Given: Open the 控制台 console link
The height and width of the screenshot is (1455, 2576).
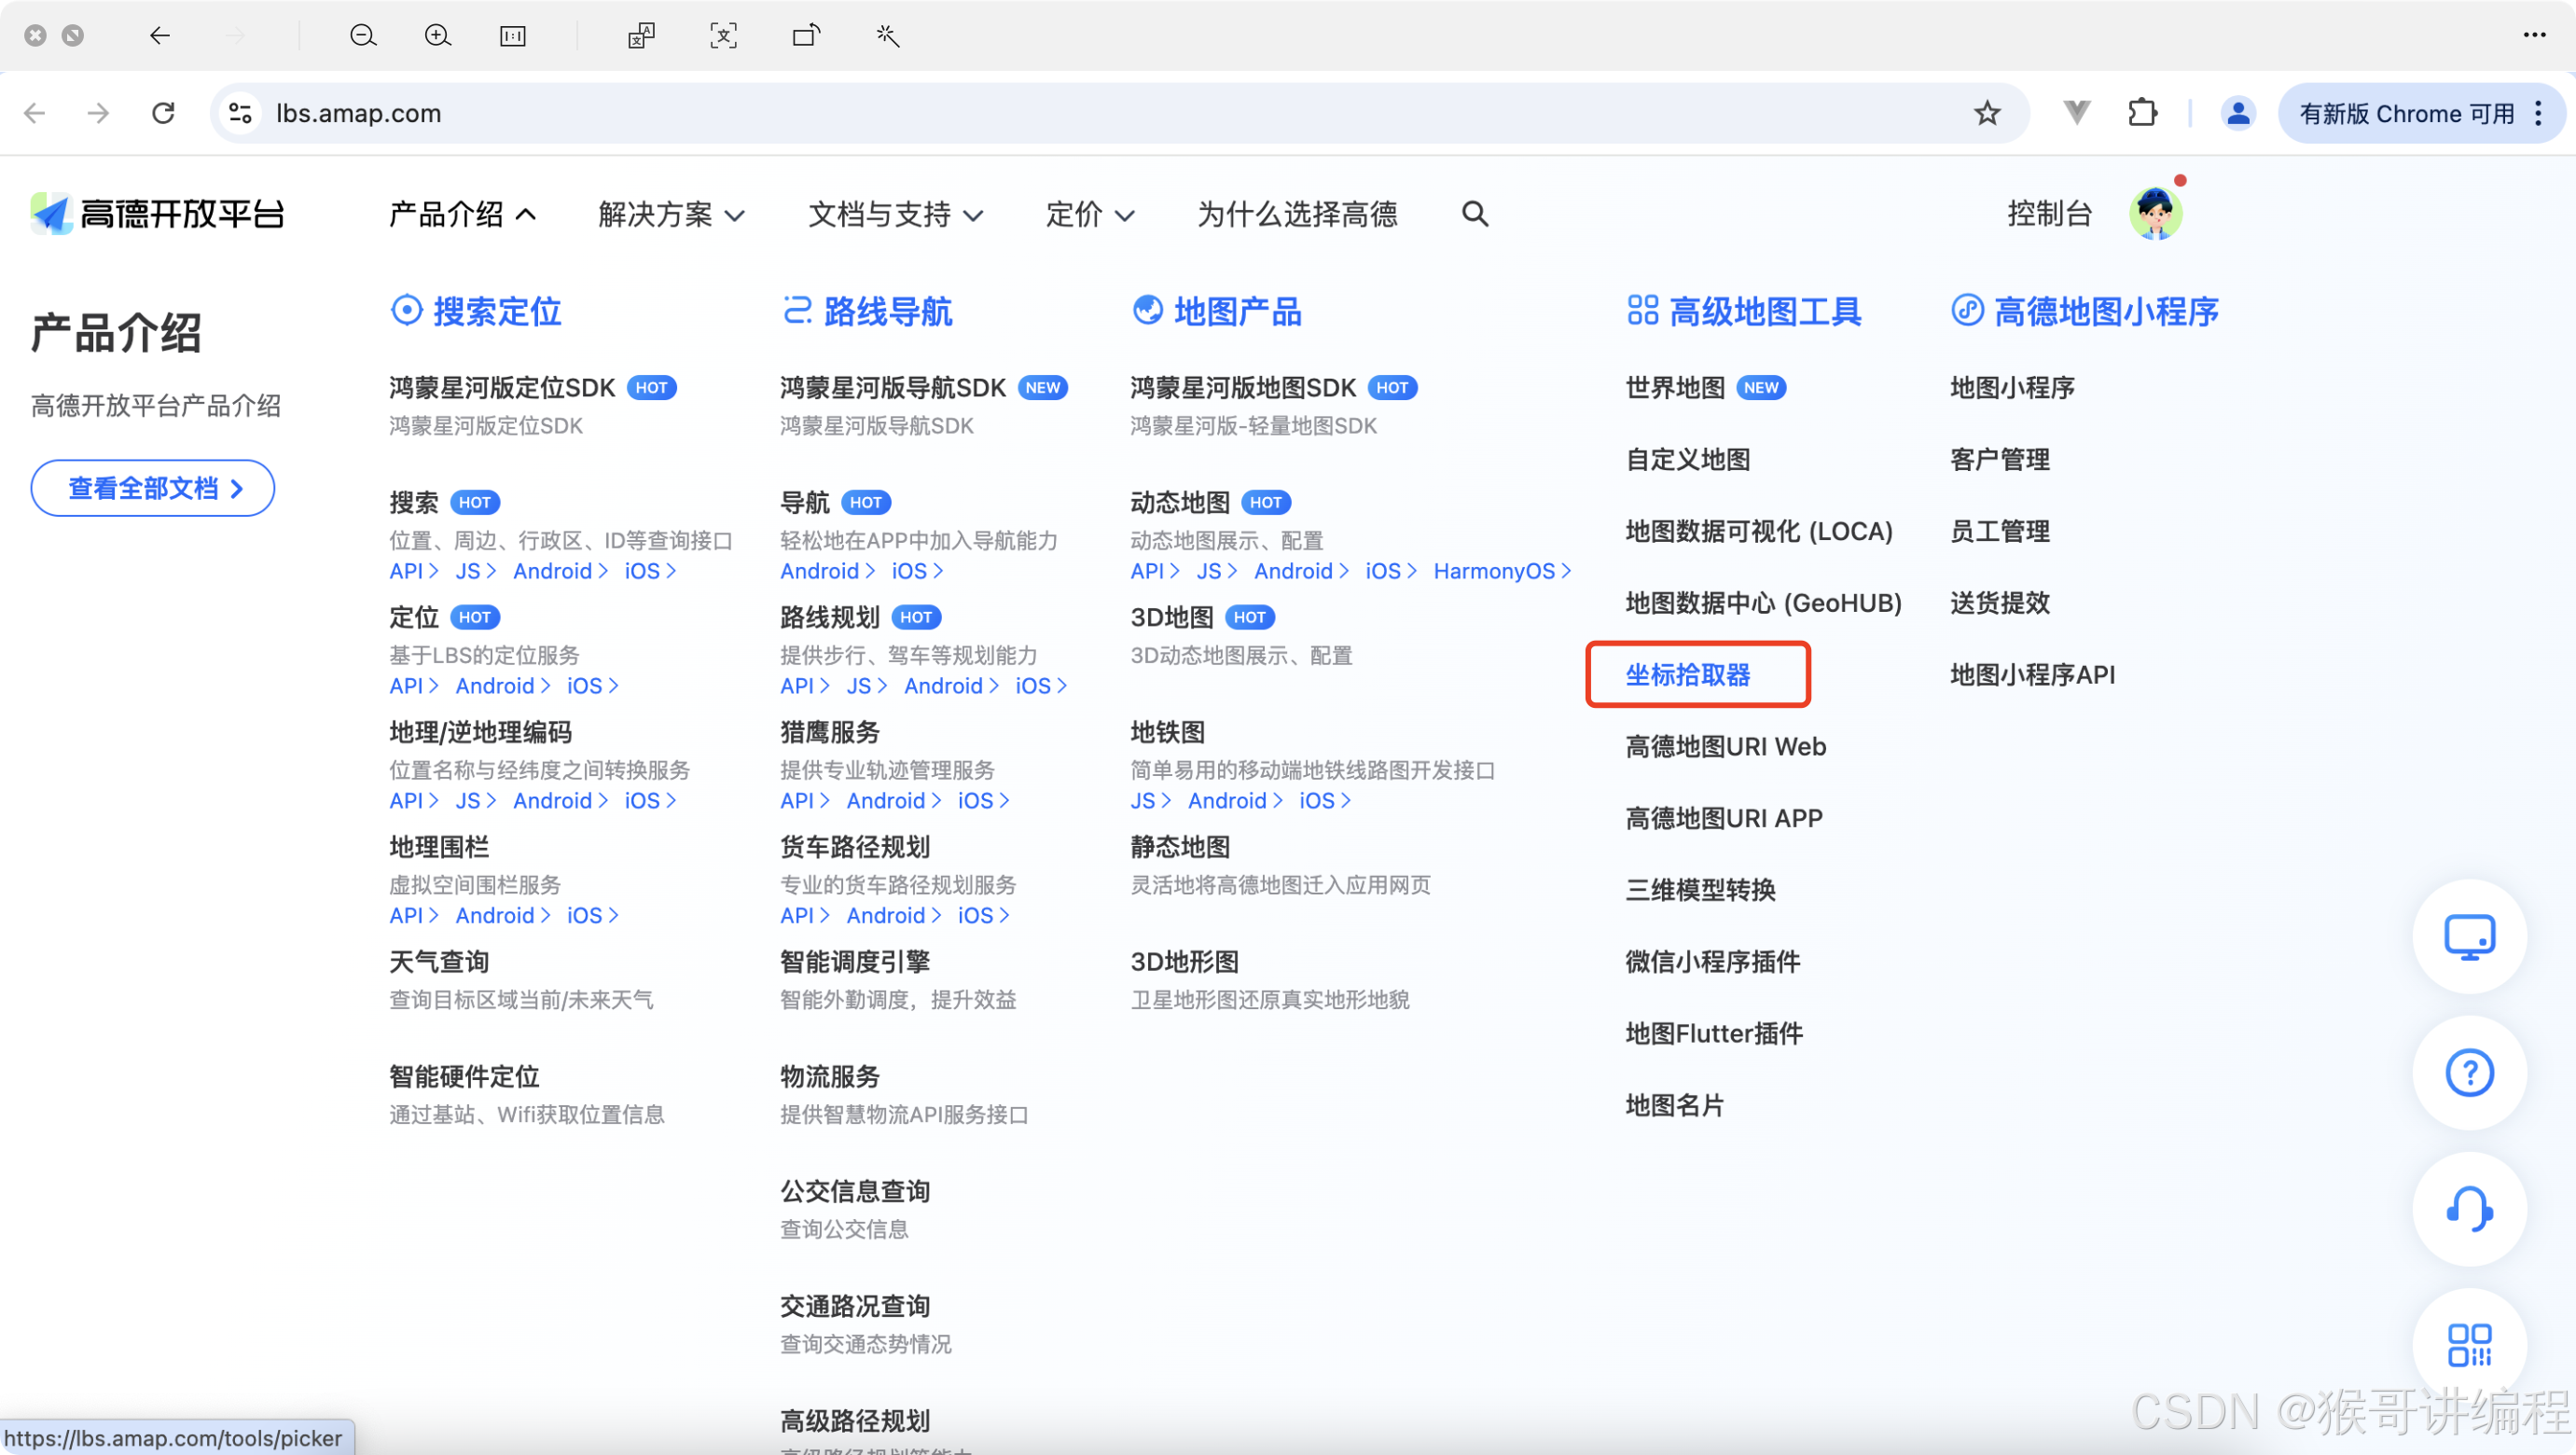Looking at the screenshot, I should pos(2049,214).
